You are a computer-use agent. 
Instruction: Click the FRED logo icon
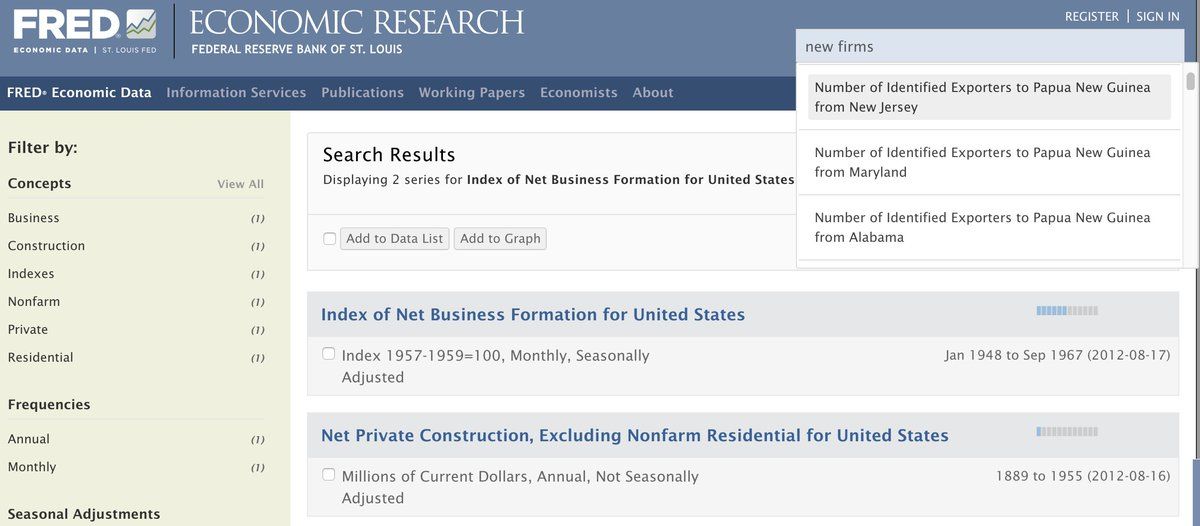85,30
